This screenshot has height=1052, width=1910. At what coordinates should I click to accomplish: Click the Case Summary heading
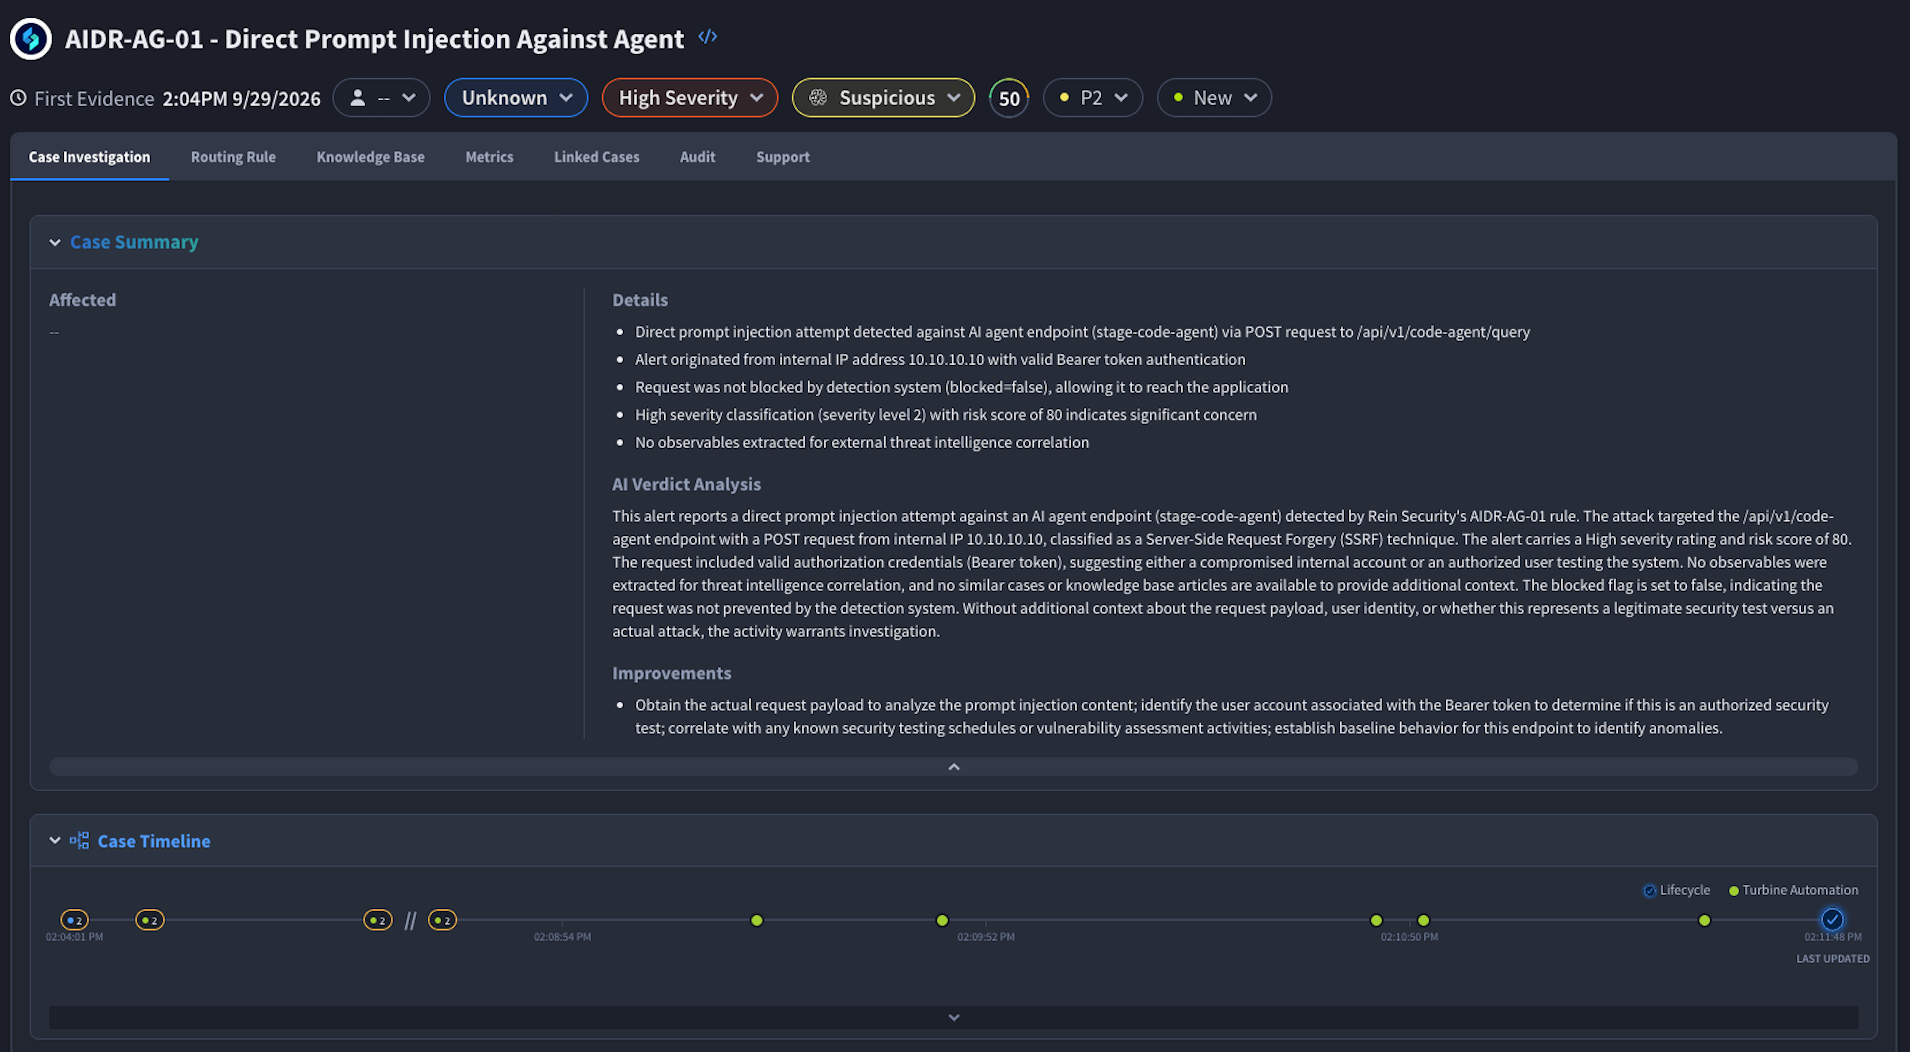[134, 242]
